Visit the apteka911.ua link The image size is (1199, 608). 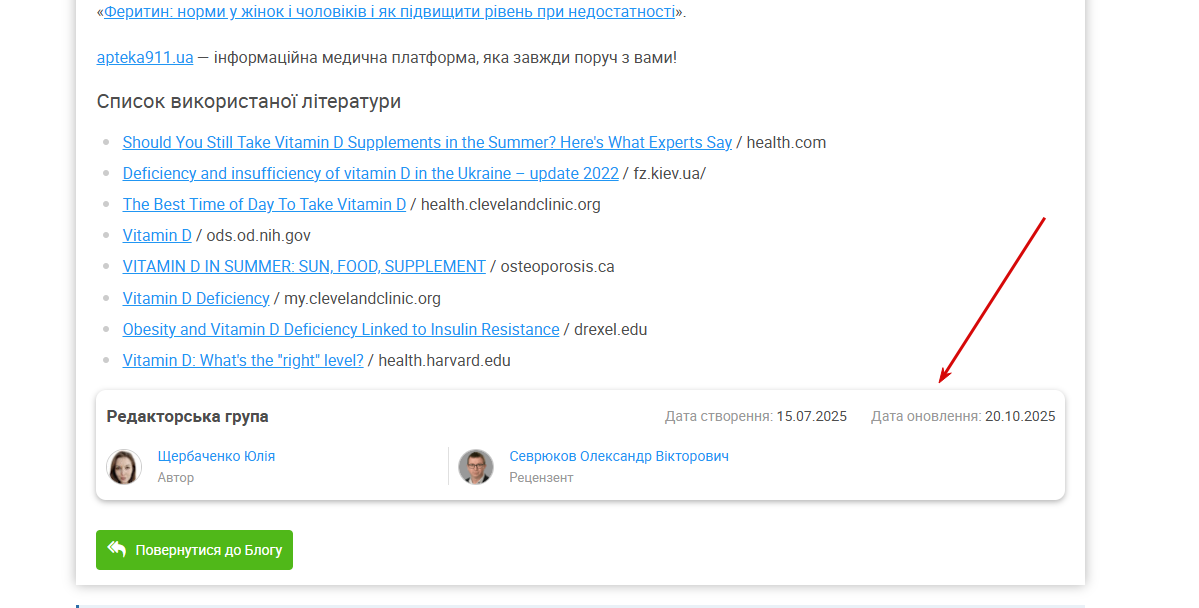pos(145,57)
